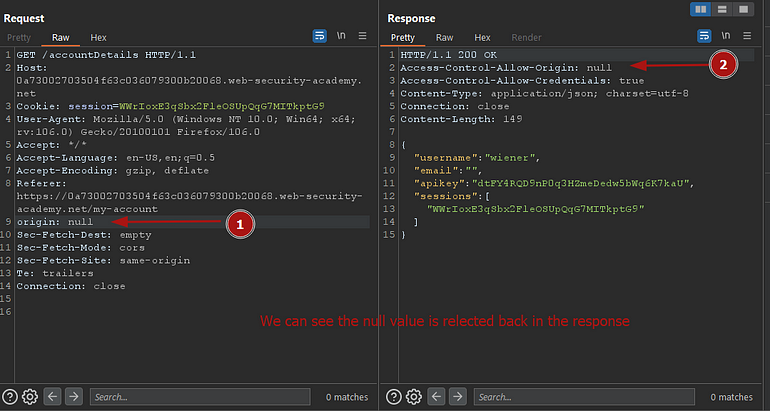Click the Accept-Encoding header line
This screenshot has height=411, width=770.
(112, 170)
